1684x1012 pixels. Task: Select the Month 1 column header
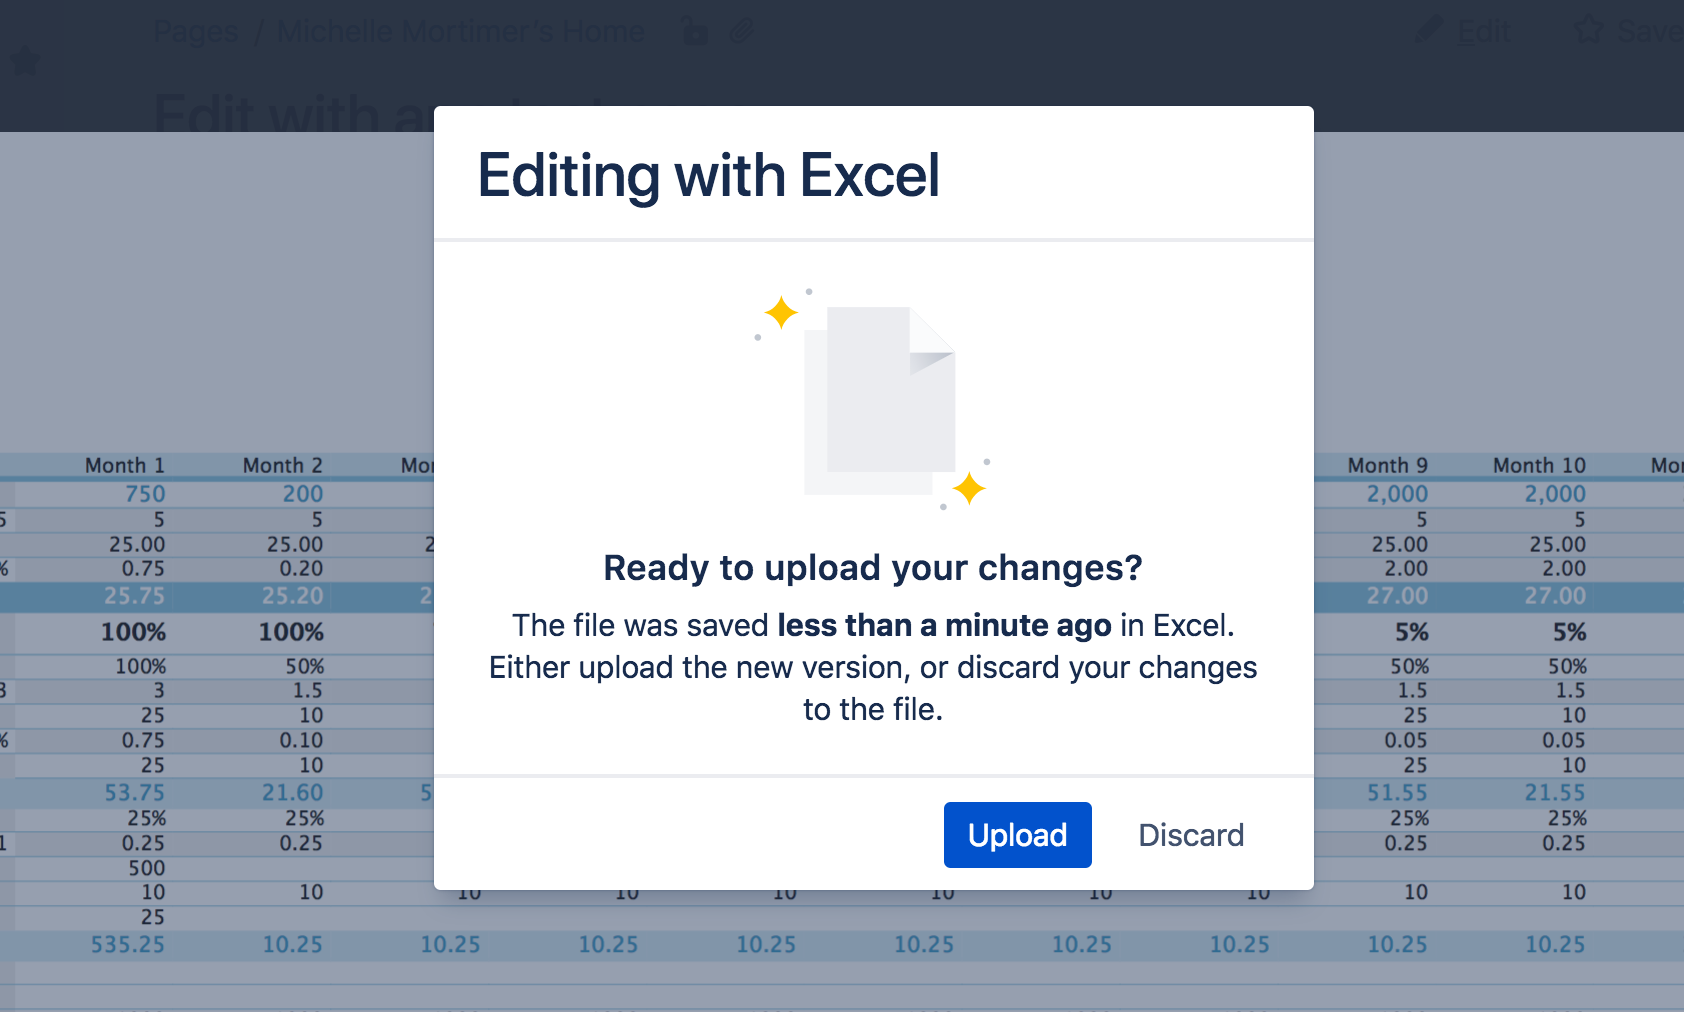click(x=125, y=465)
